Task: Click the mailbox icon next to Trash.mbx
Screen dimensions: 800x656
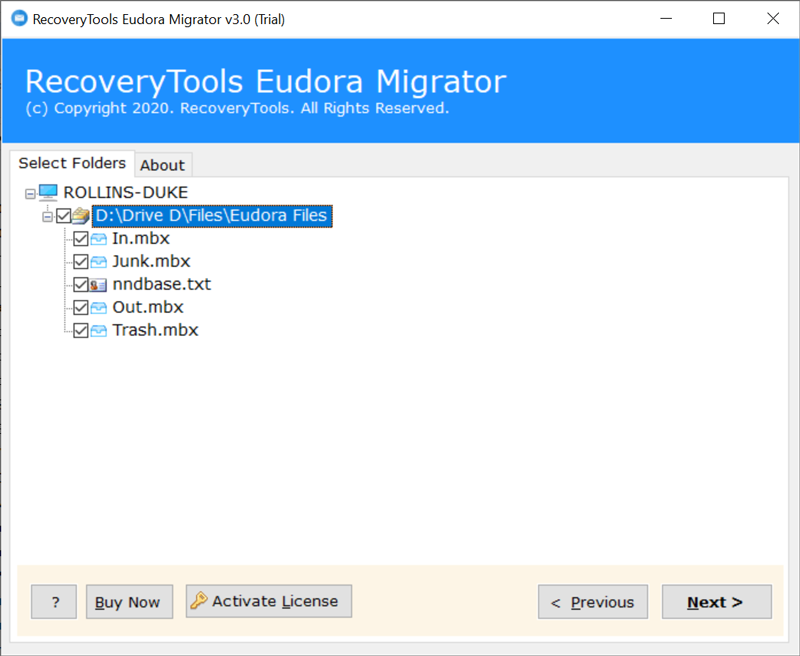Action: click(98, 331)
